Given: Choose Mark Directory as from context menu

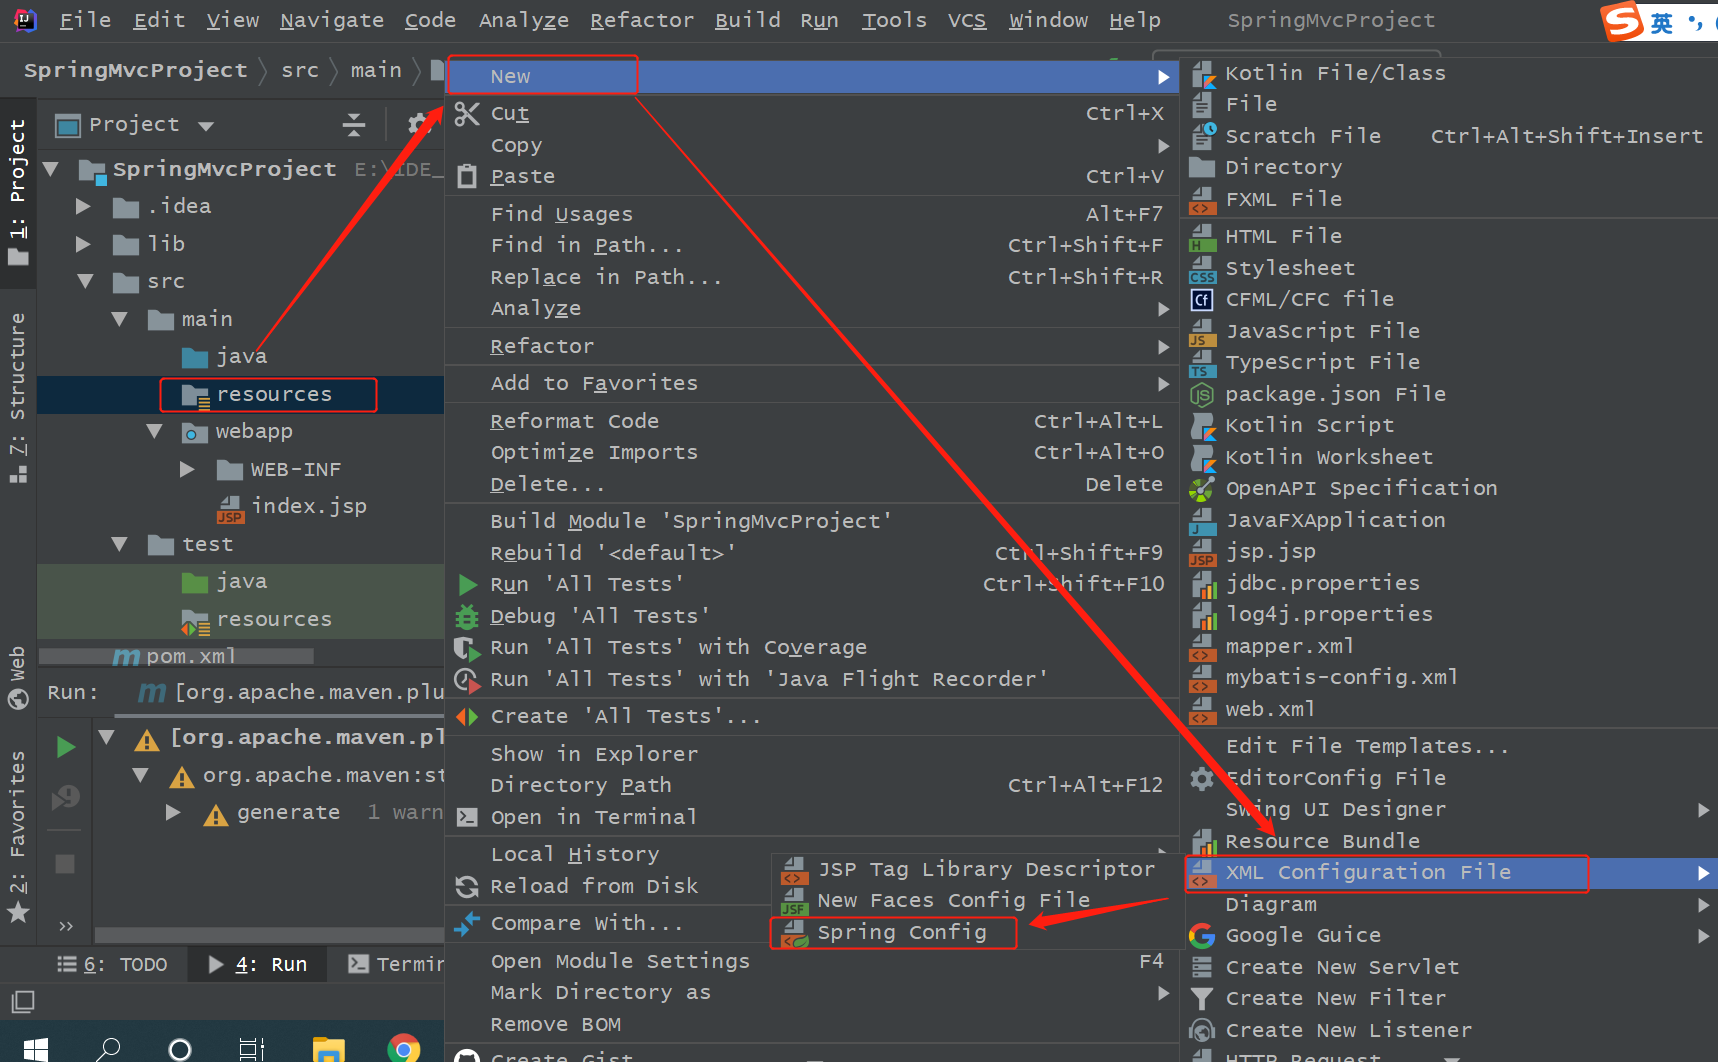Looking at the screenshot, I should 812,993.
